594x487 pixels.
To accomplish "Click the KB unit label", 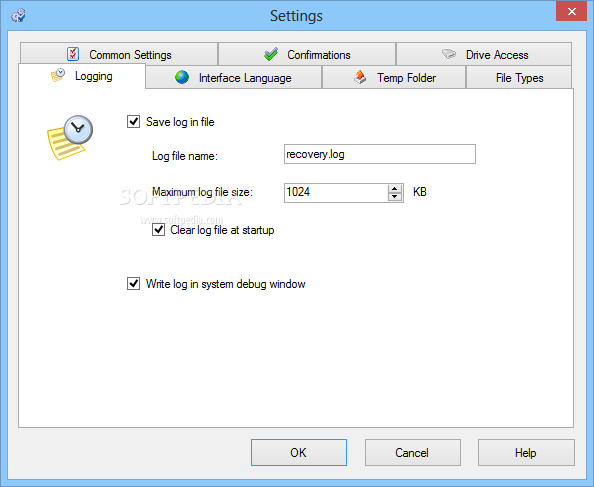I will click(420, 192).
